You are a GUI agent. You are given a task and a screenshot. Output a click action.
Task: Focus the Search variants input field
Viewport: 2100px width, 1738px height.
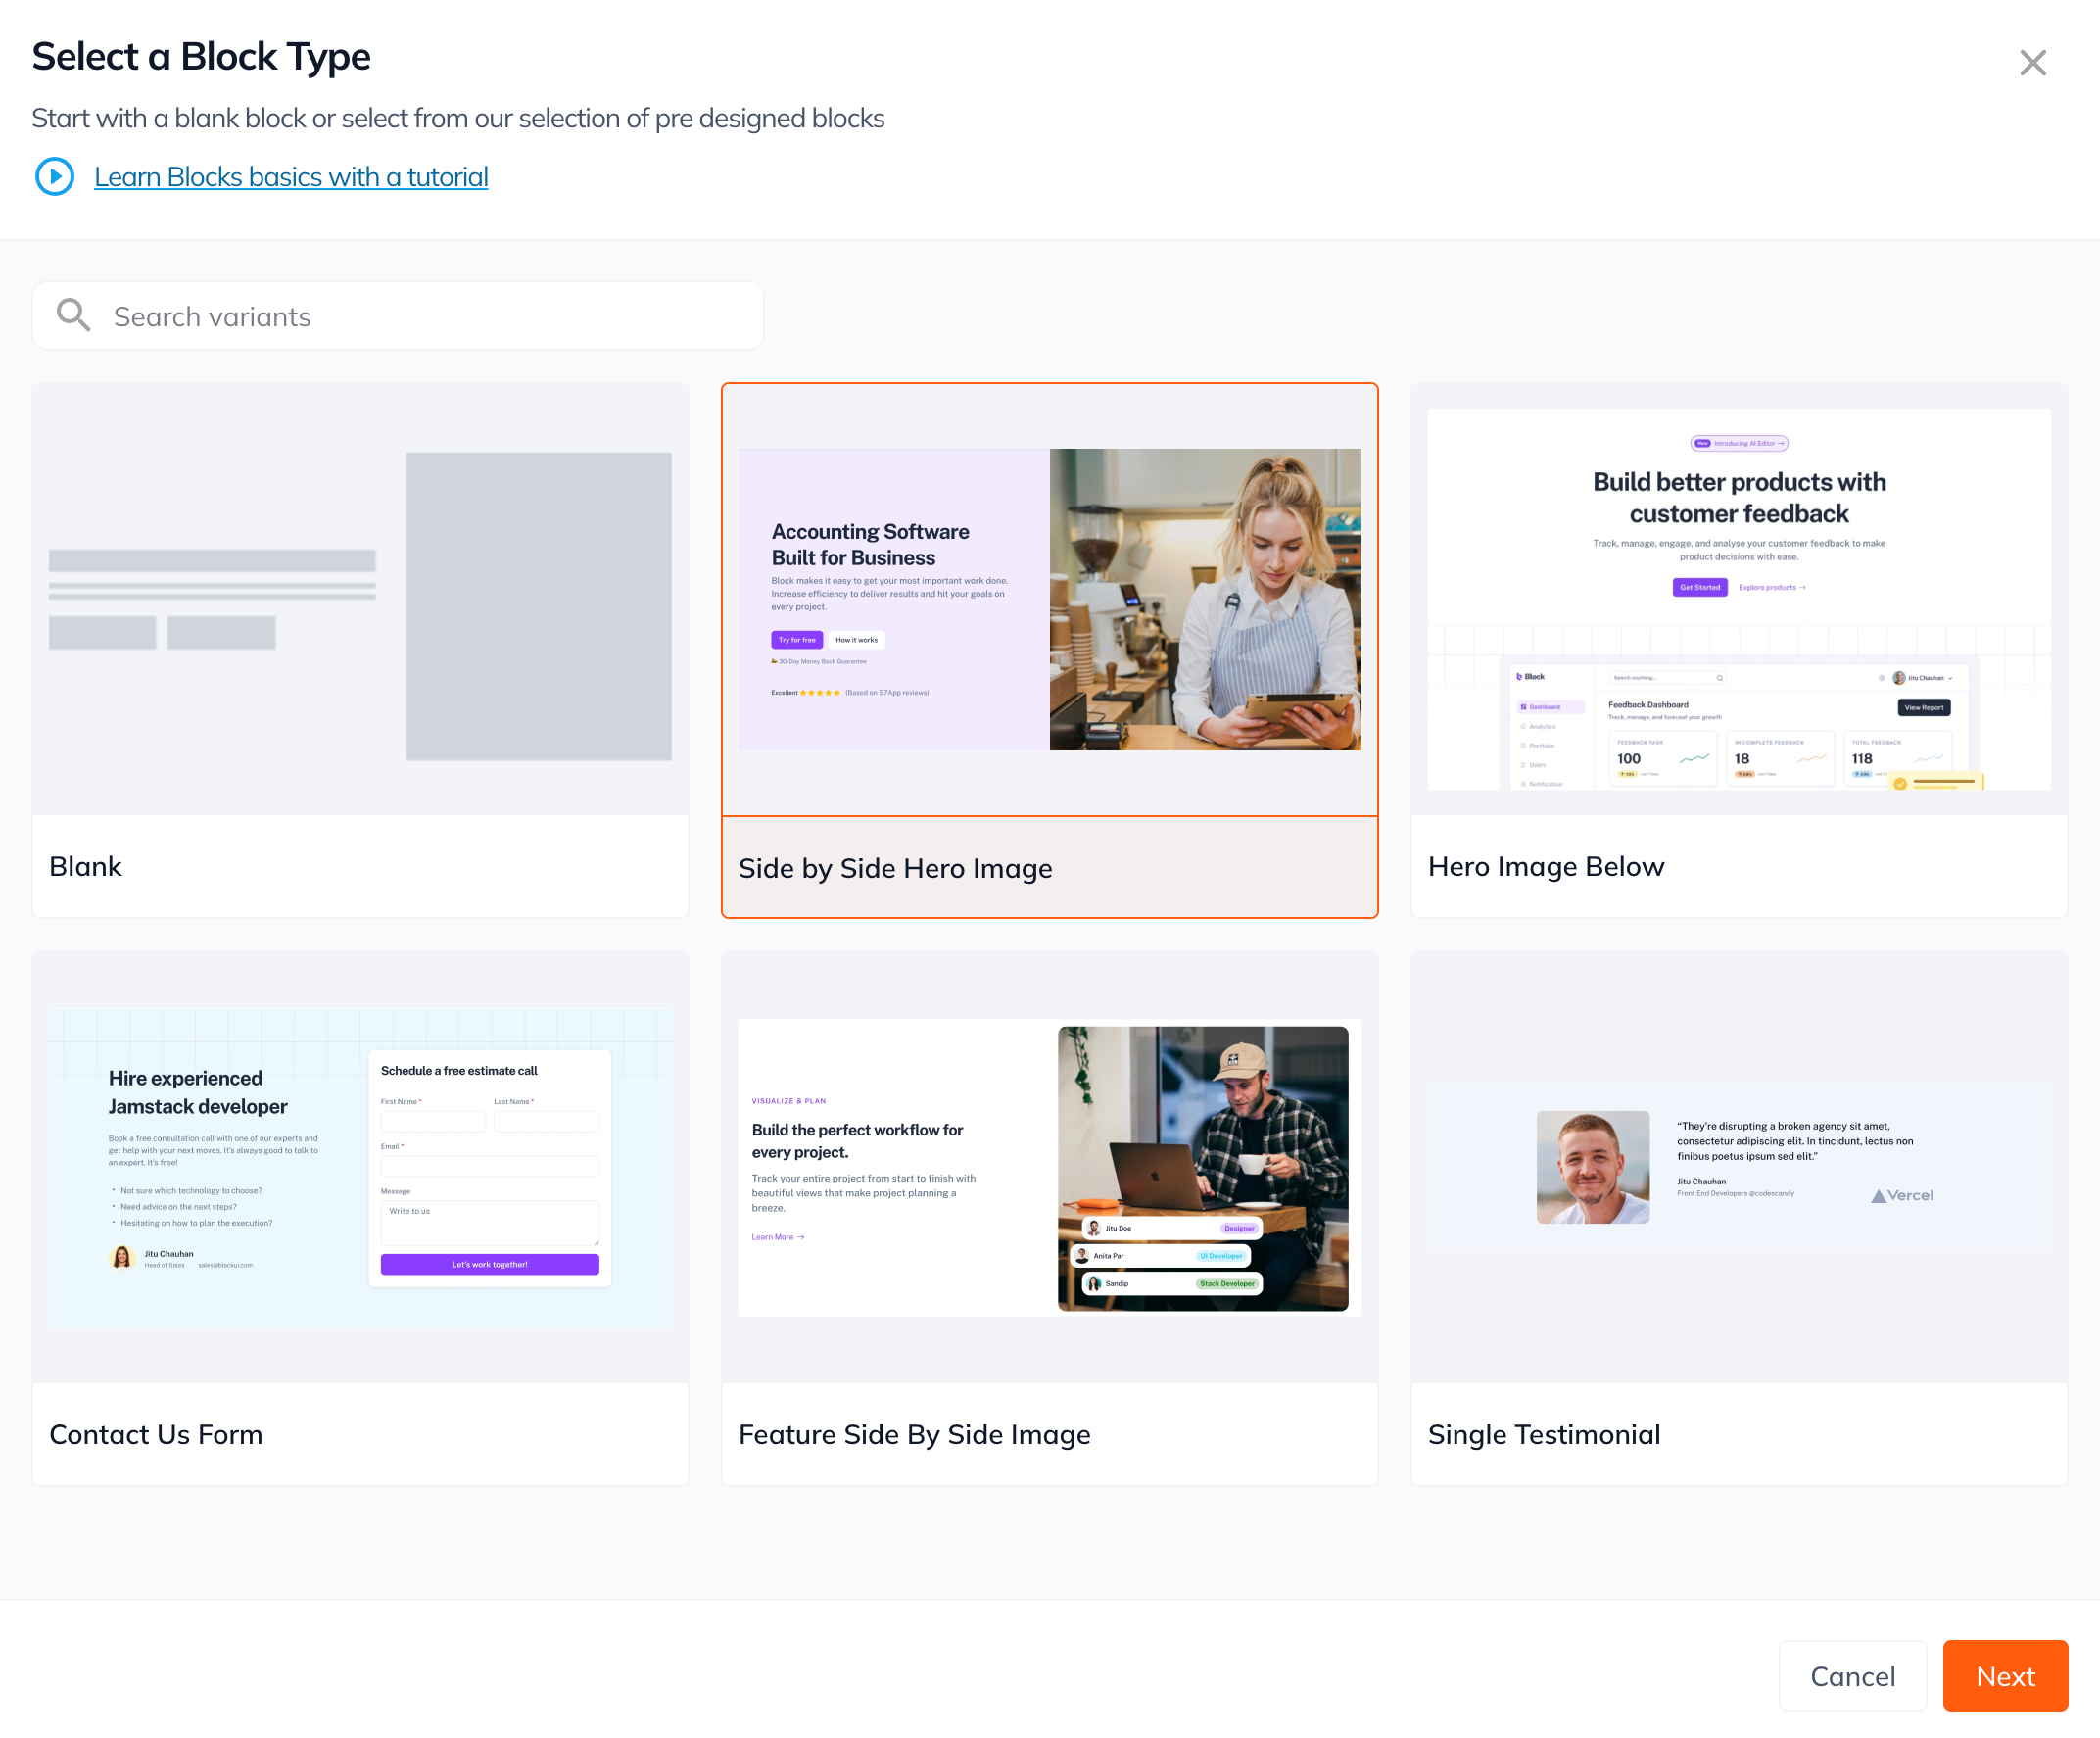pyautogui.click(x=430, y=316)
